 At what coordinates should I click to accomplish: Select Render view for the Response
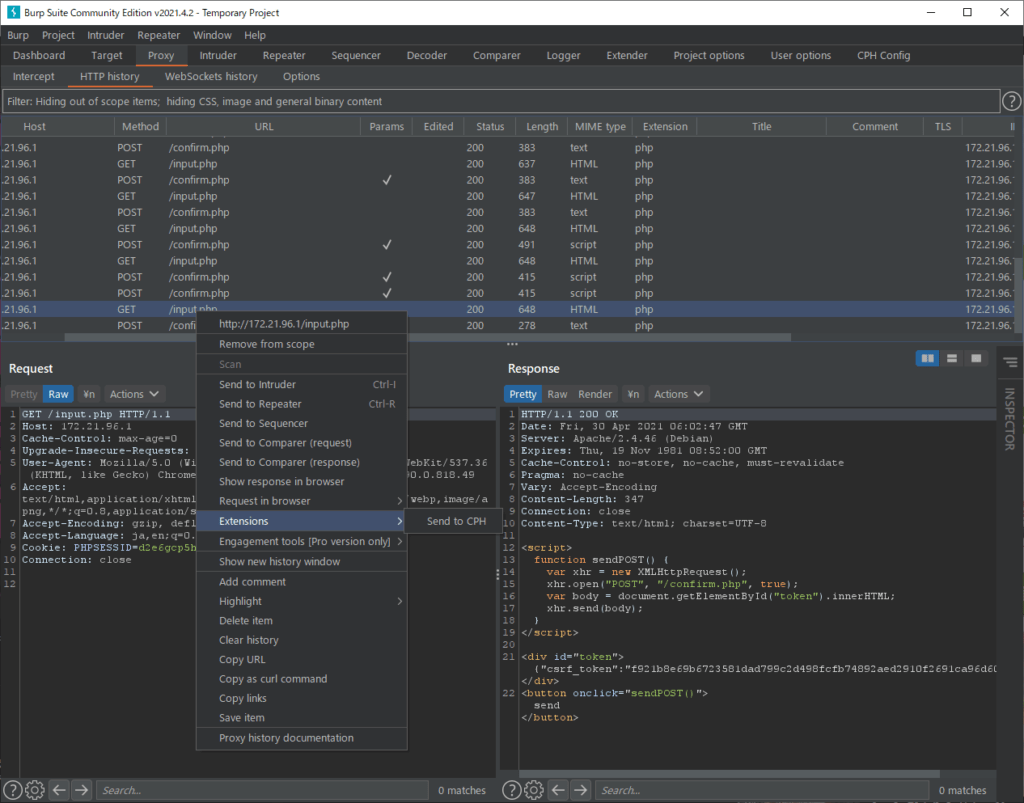pyautogui.click(x=594, y=393)
